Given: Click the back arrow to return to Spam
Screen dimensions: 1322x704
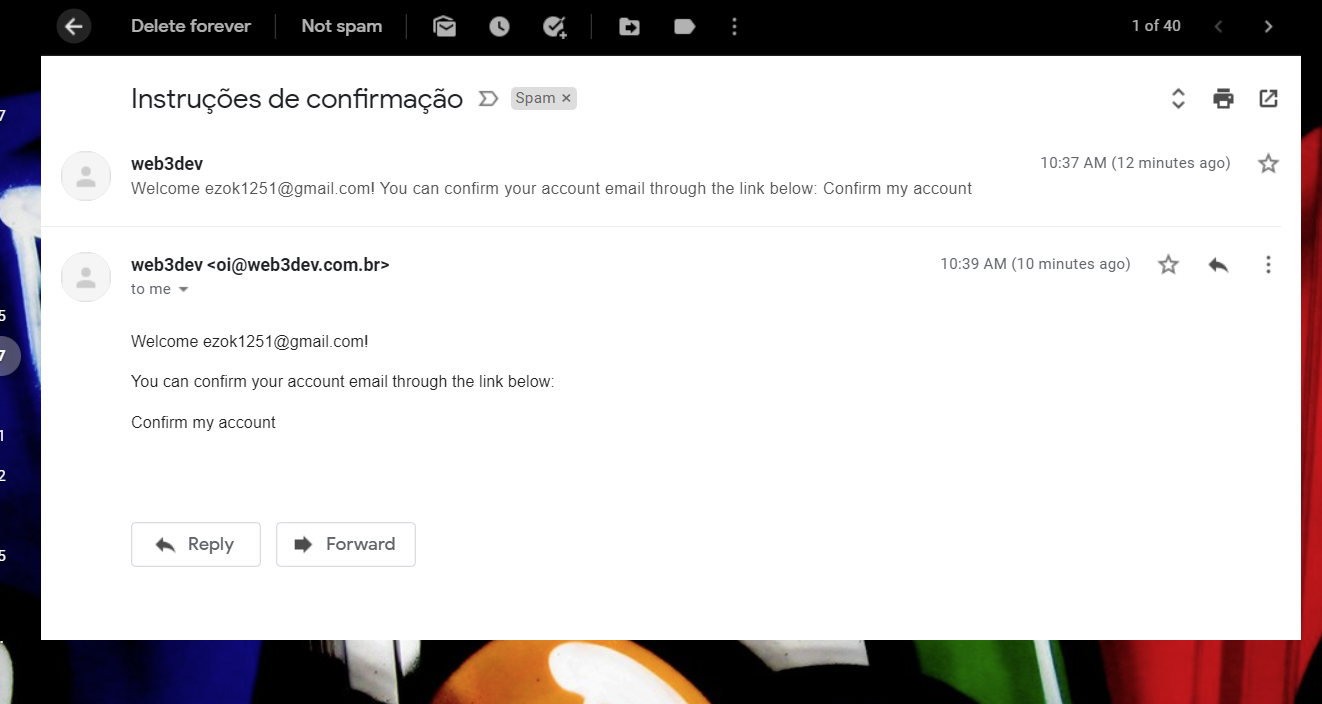Looking at the screenshot, I should coord(74,26).
